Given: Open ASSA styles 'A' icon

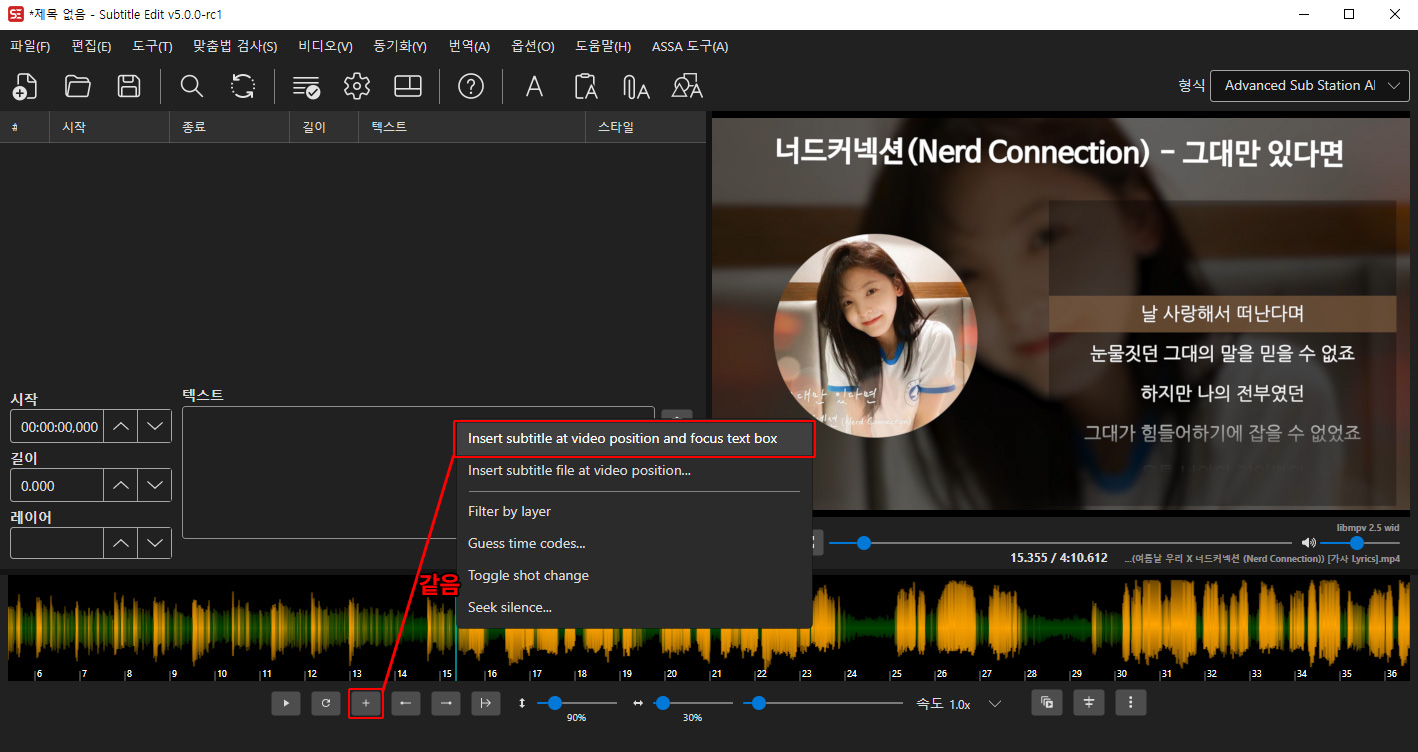Looking at the screenshot, I should [534, 86].
